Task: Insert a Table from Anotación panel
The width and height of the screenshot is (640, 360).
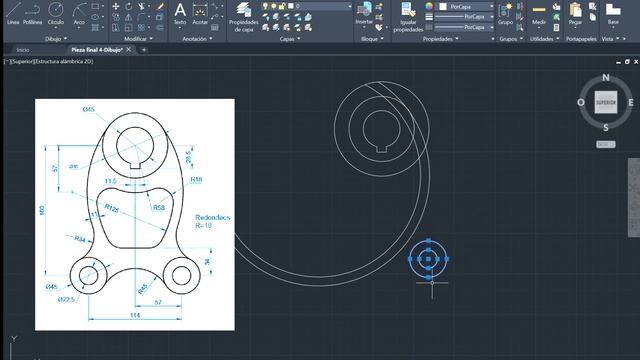Action: click(215, 28)
